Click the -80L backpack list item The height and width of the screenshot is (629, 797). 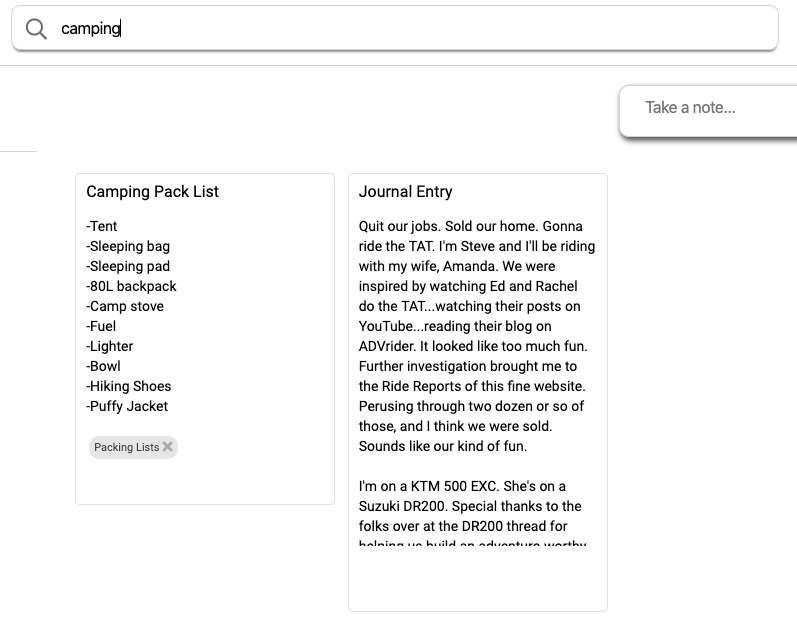(x=131, y=287)
